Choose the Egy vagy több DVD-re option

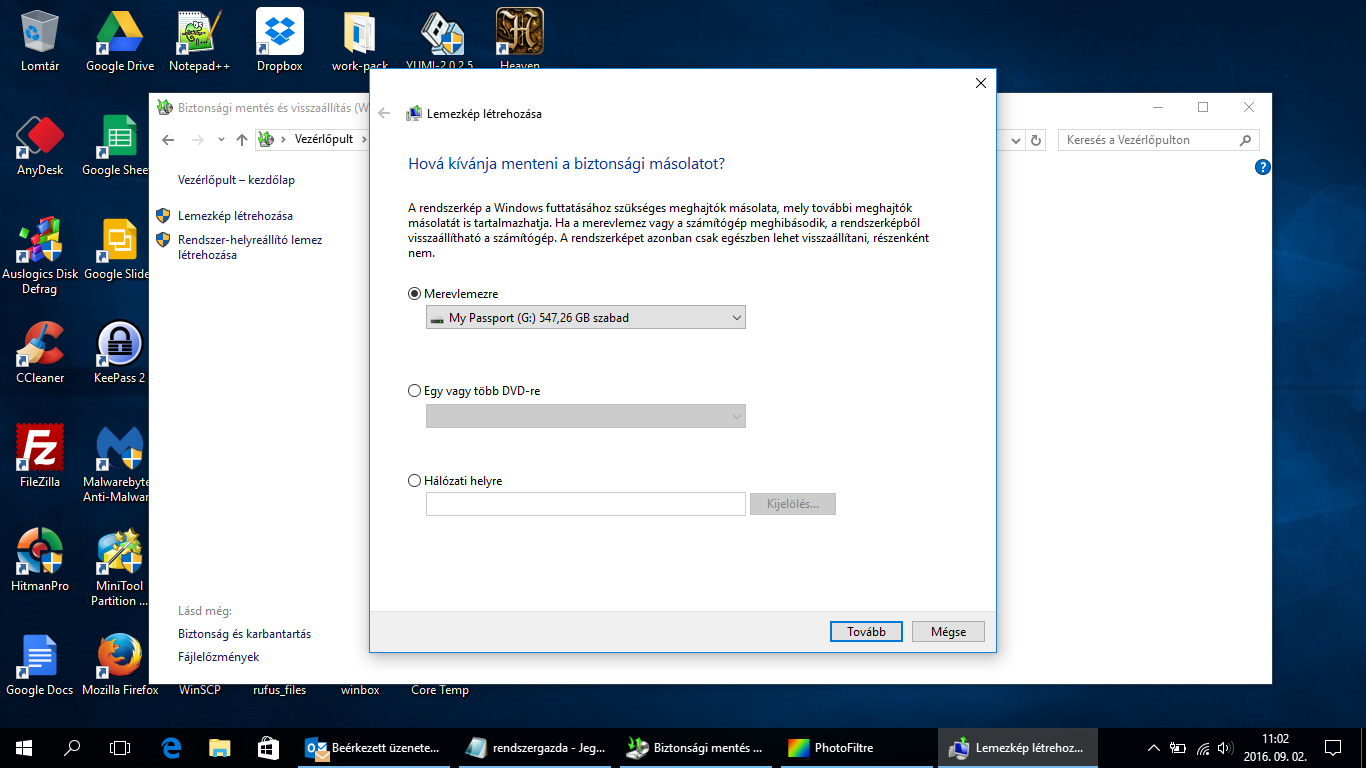415,391
